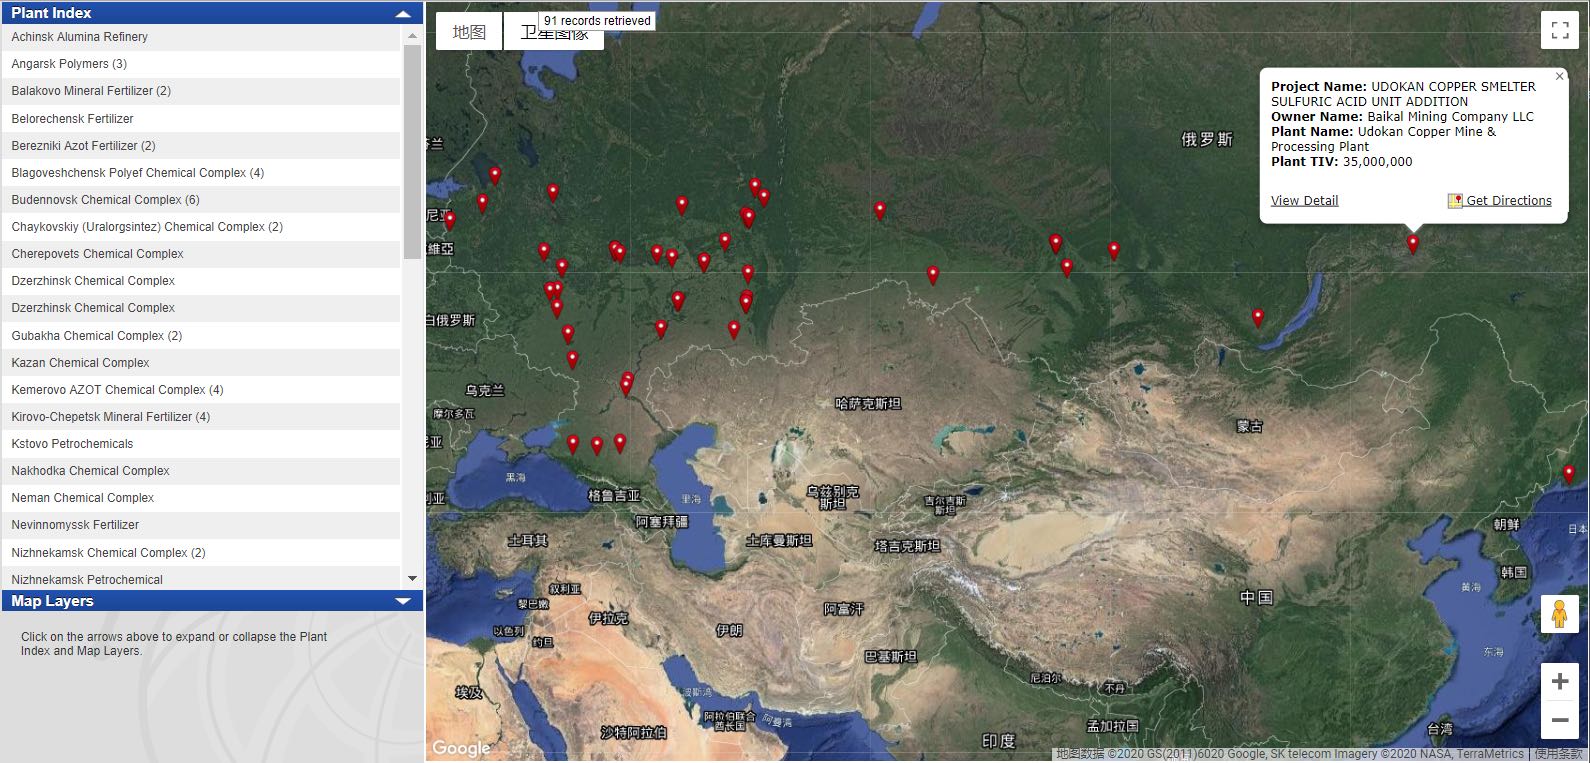This screenshot has width=1590, height=763.
Task: Toggle fullscreen map view
Action: point(1559,30)
